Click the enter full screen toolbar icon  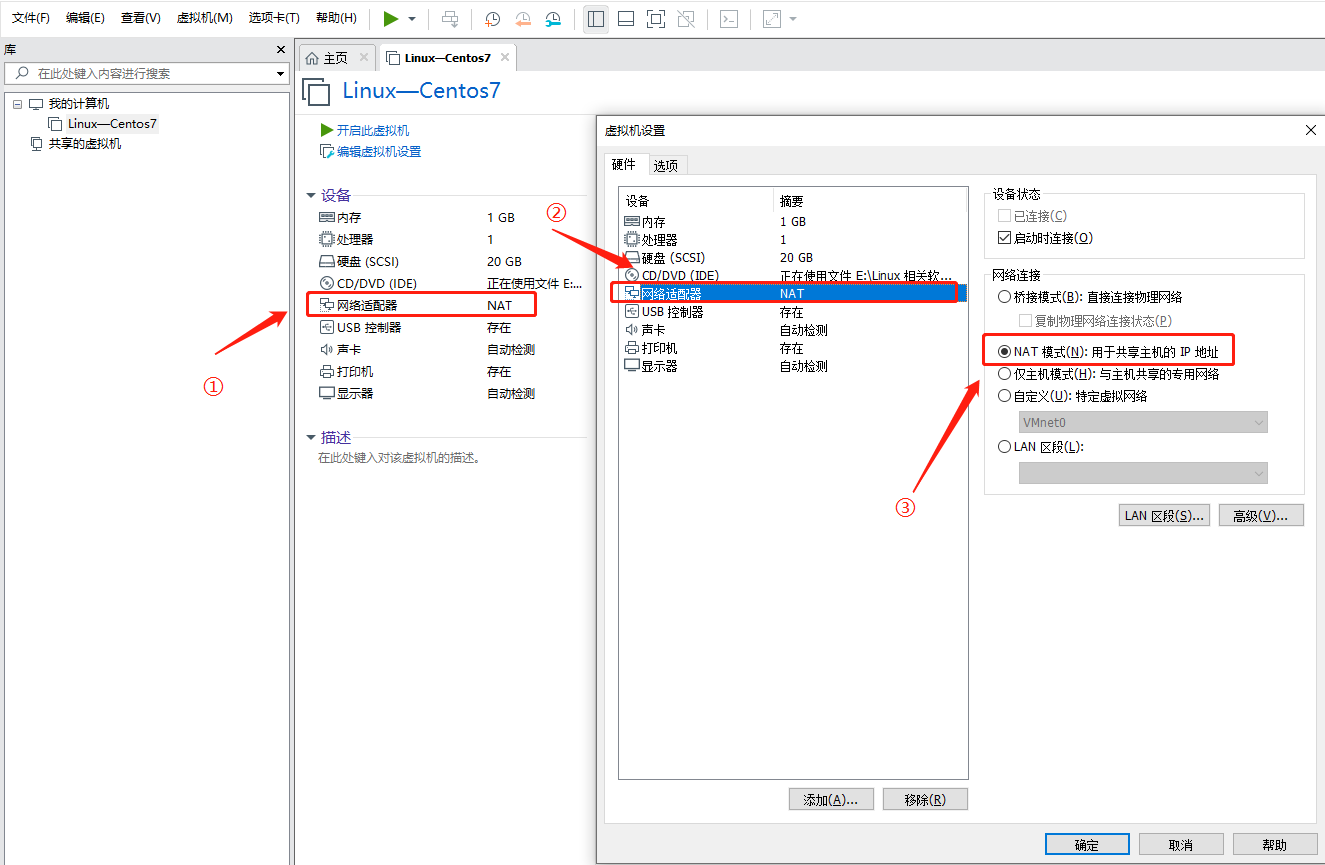click(x=656, y=19)
